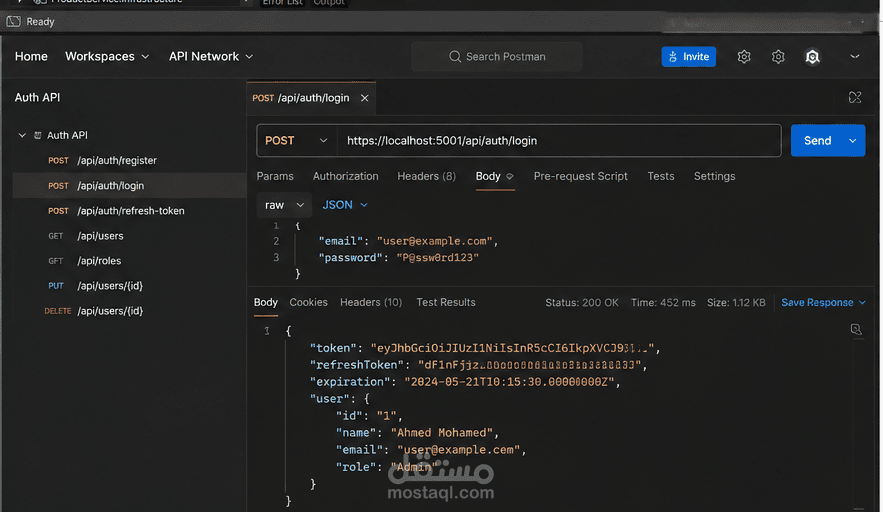This screenshot has width=883, height=512.
Task: Open the response Headers (10) tab
Action: tap(371, 302)
